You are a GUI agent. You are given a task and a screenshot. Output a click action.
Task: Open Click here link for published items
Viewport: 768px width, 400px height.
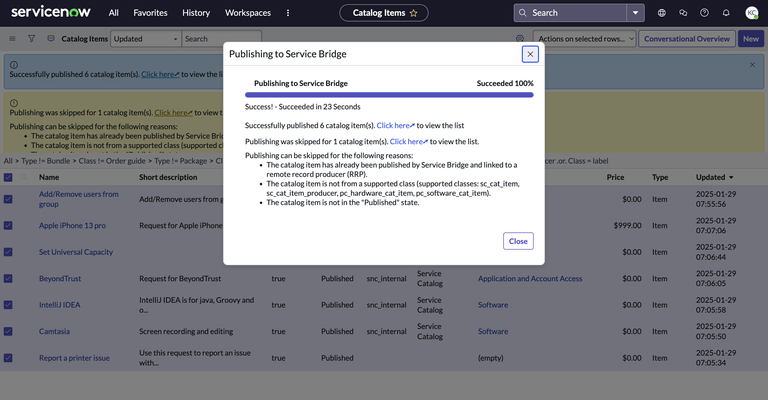[395, 125]
